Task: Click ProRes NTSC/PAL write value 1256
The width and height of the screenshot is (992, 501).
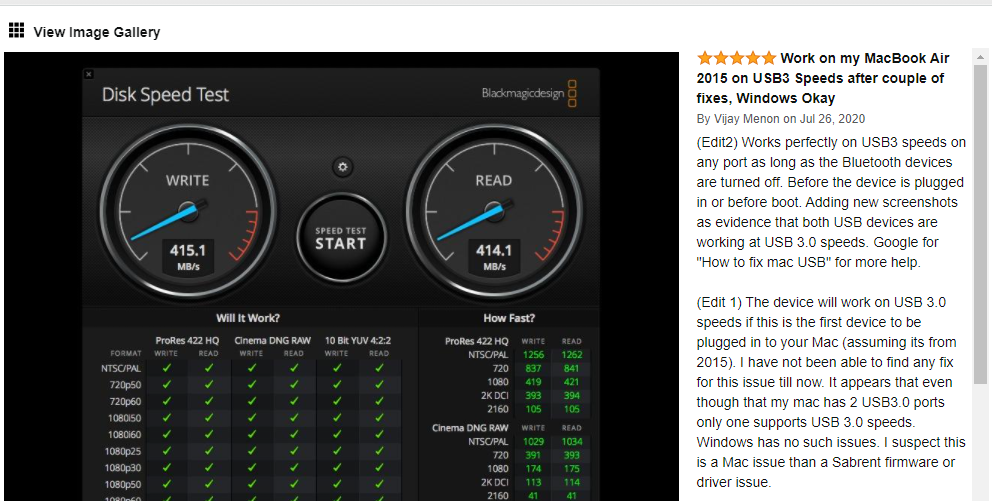Action: (x=533, y=355)
